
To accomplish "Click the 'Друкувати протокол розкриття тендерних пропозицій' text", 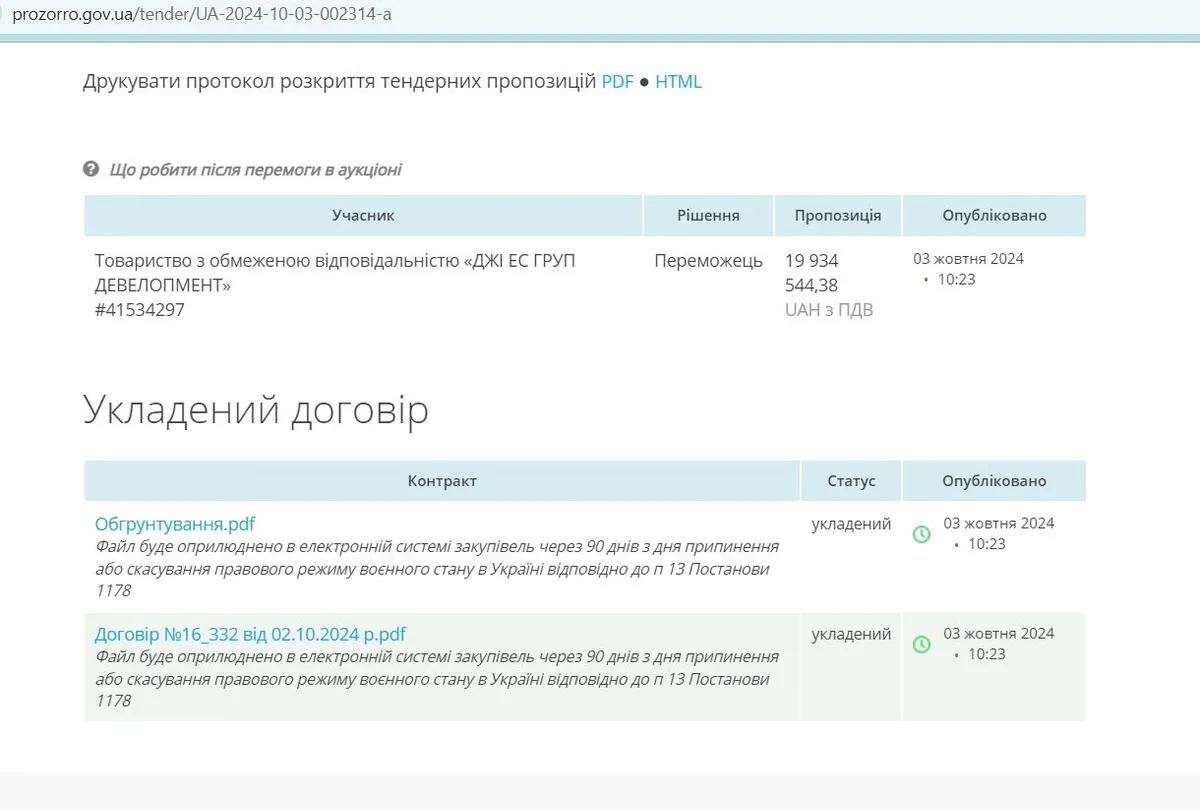I will pos(340,82).
